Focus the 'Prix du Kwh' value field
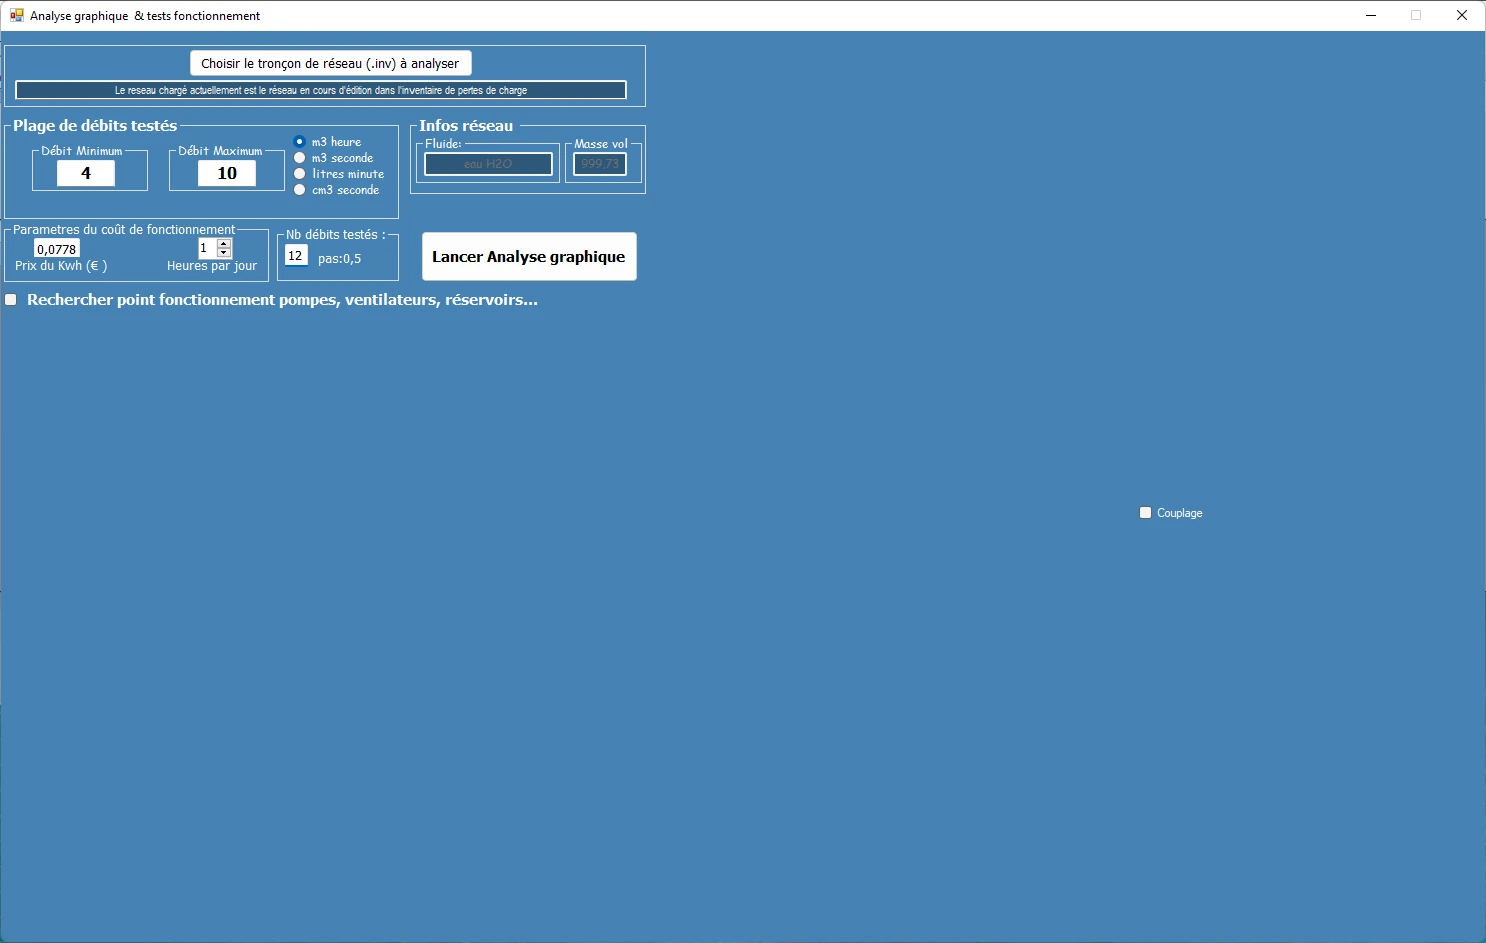 57,249
